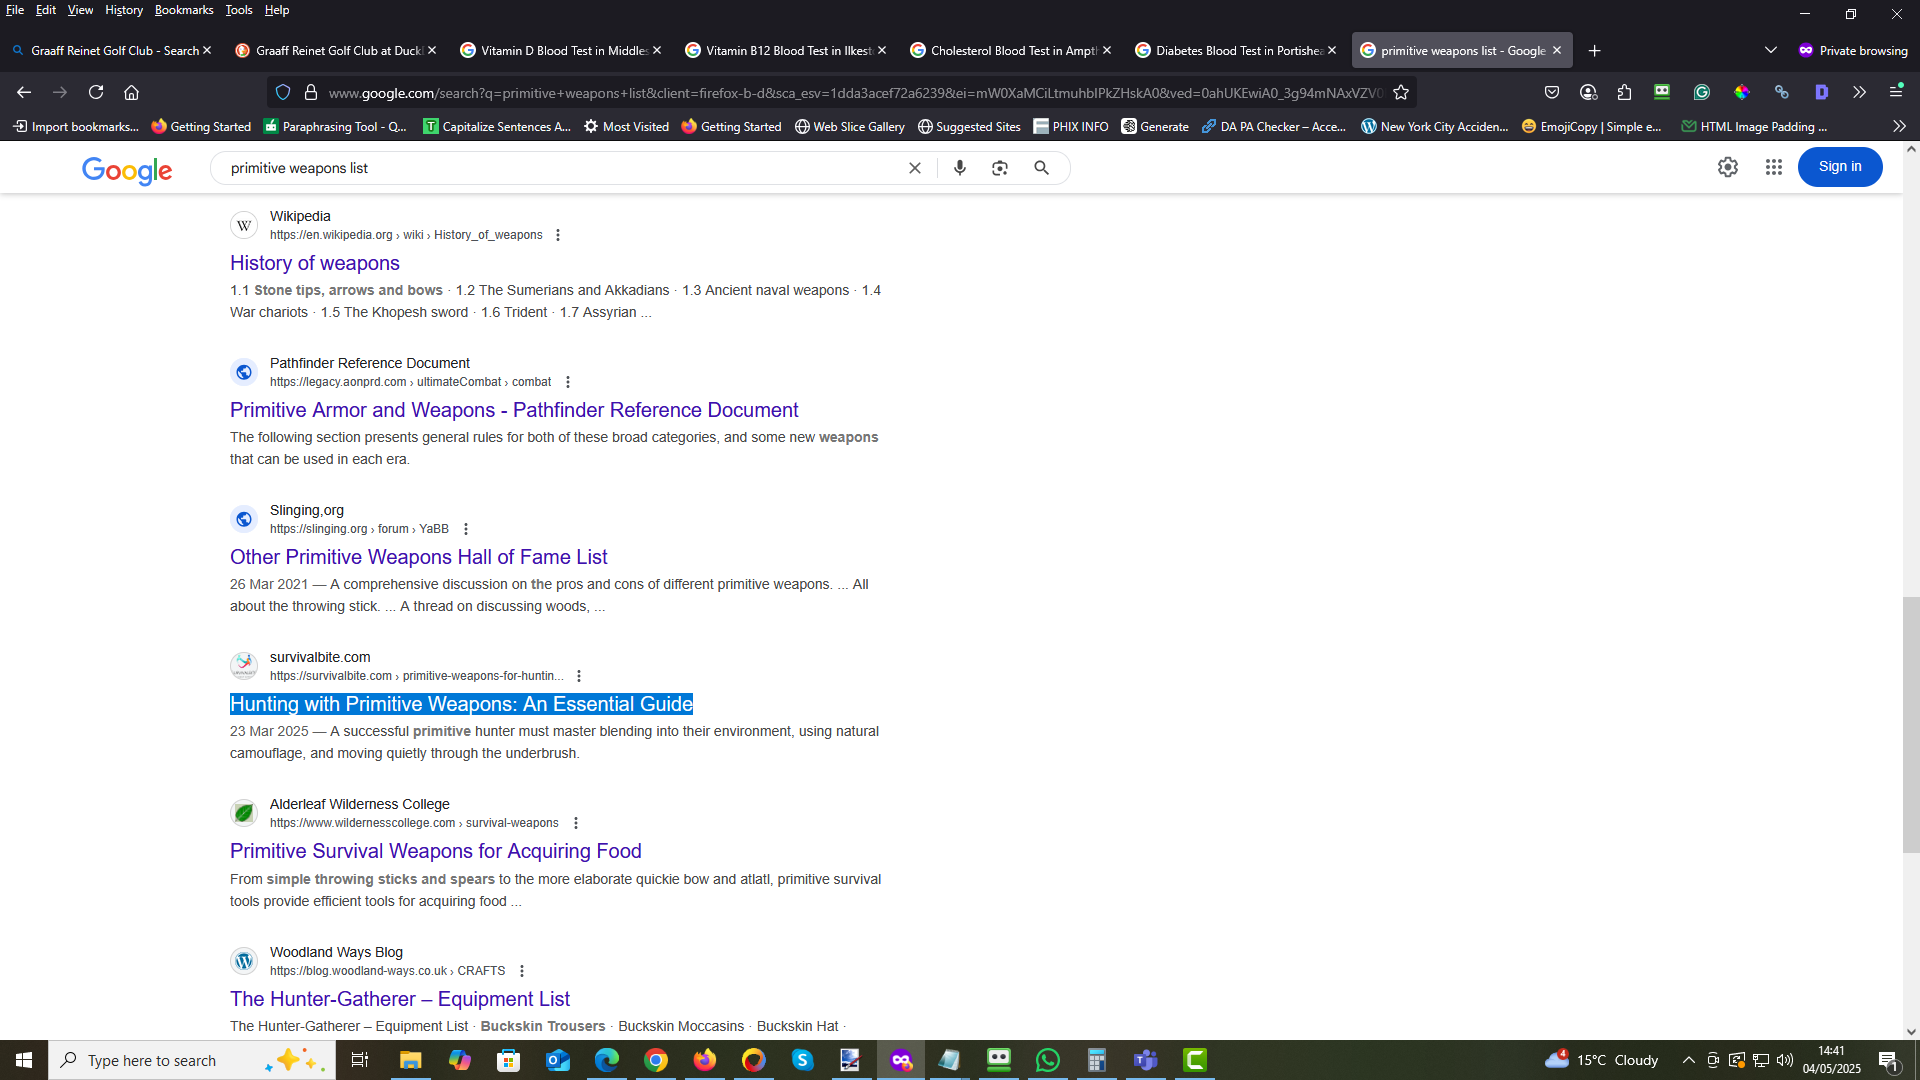Close the primitive weapons list tab

coord(1557,50)
